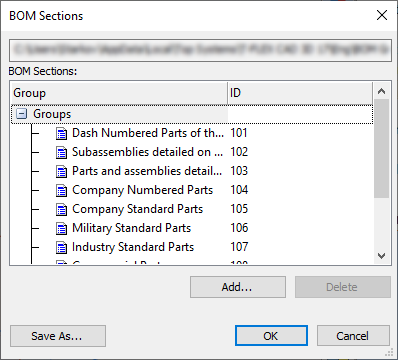Click the icon beside Military Standard Parts
The width and height of the screenshot is (398, 360).
click(61, 228)
